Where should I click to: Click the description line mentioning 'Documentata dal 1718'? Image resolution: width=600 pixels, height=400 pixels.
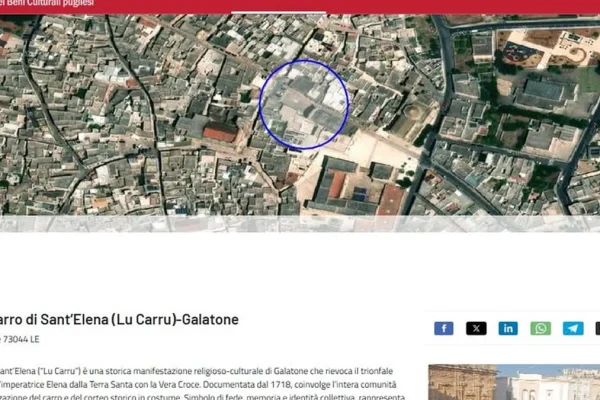tap(198, 384)
